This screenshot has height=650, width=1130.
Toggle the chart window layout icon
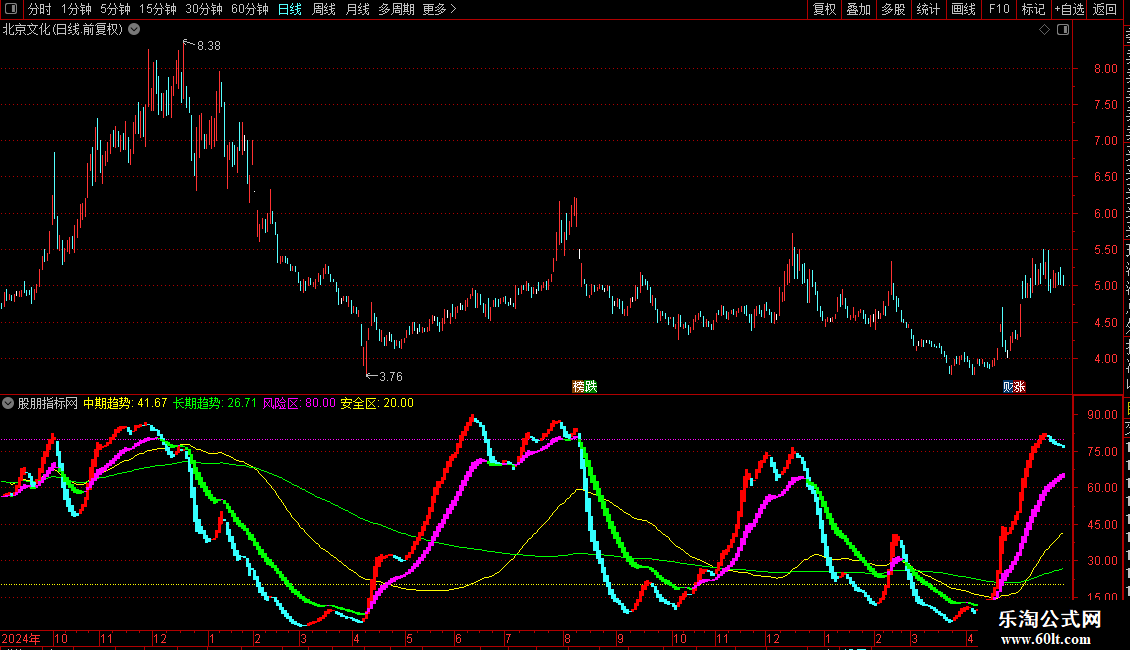pyautogui.click(x=1063, y=30)
